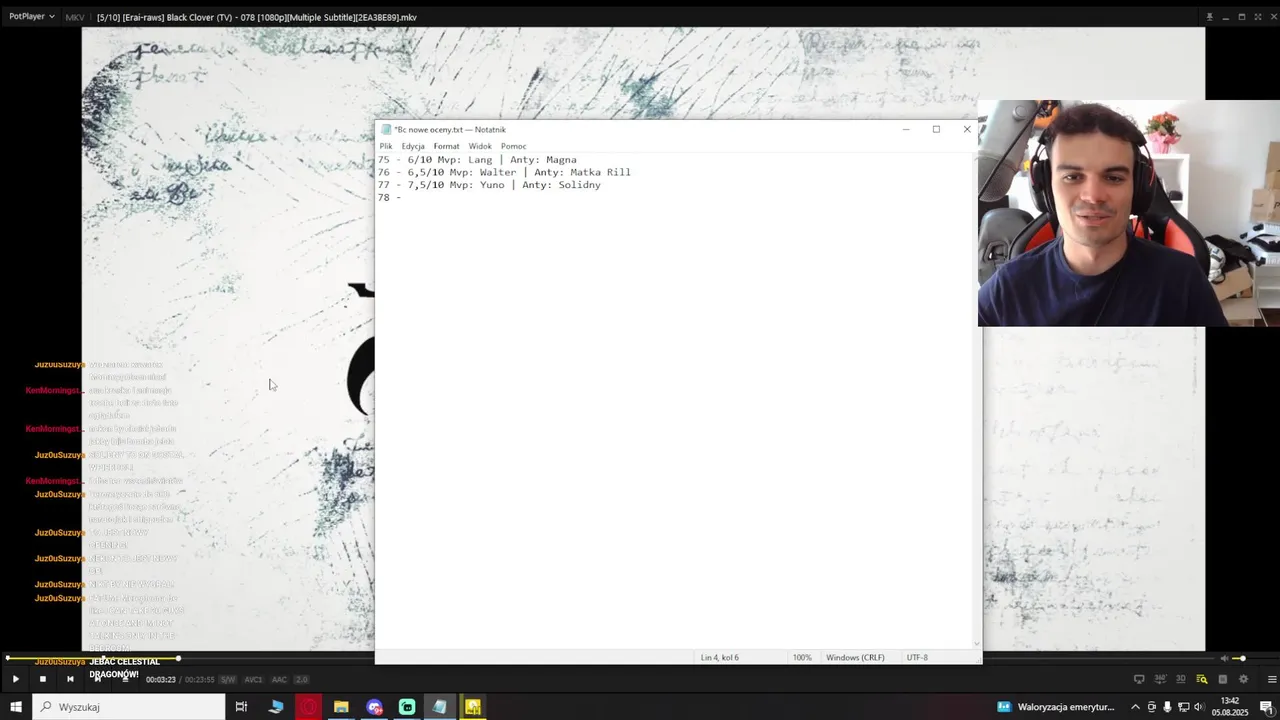Screen dimensions: 1280x720
Task: Open the Windows notification center icon
Action: pos(1266,707)
